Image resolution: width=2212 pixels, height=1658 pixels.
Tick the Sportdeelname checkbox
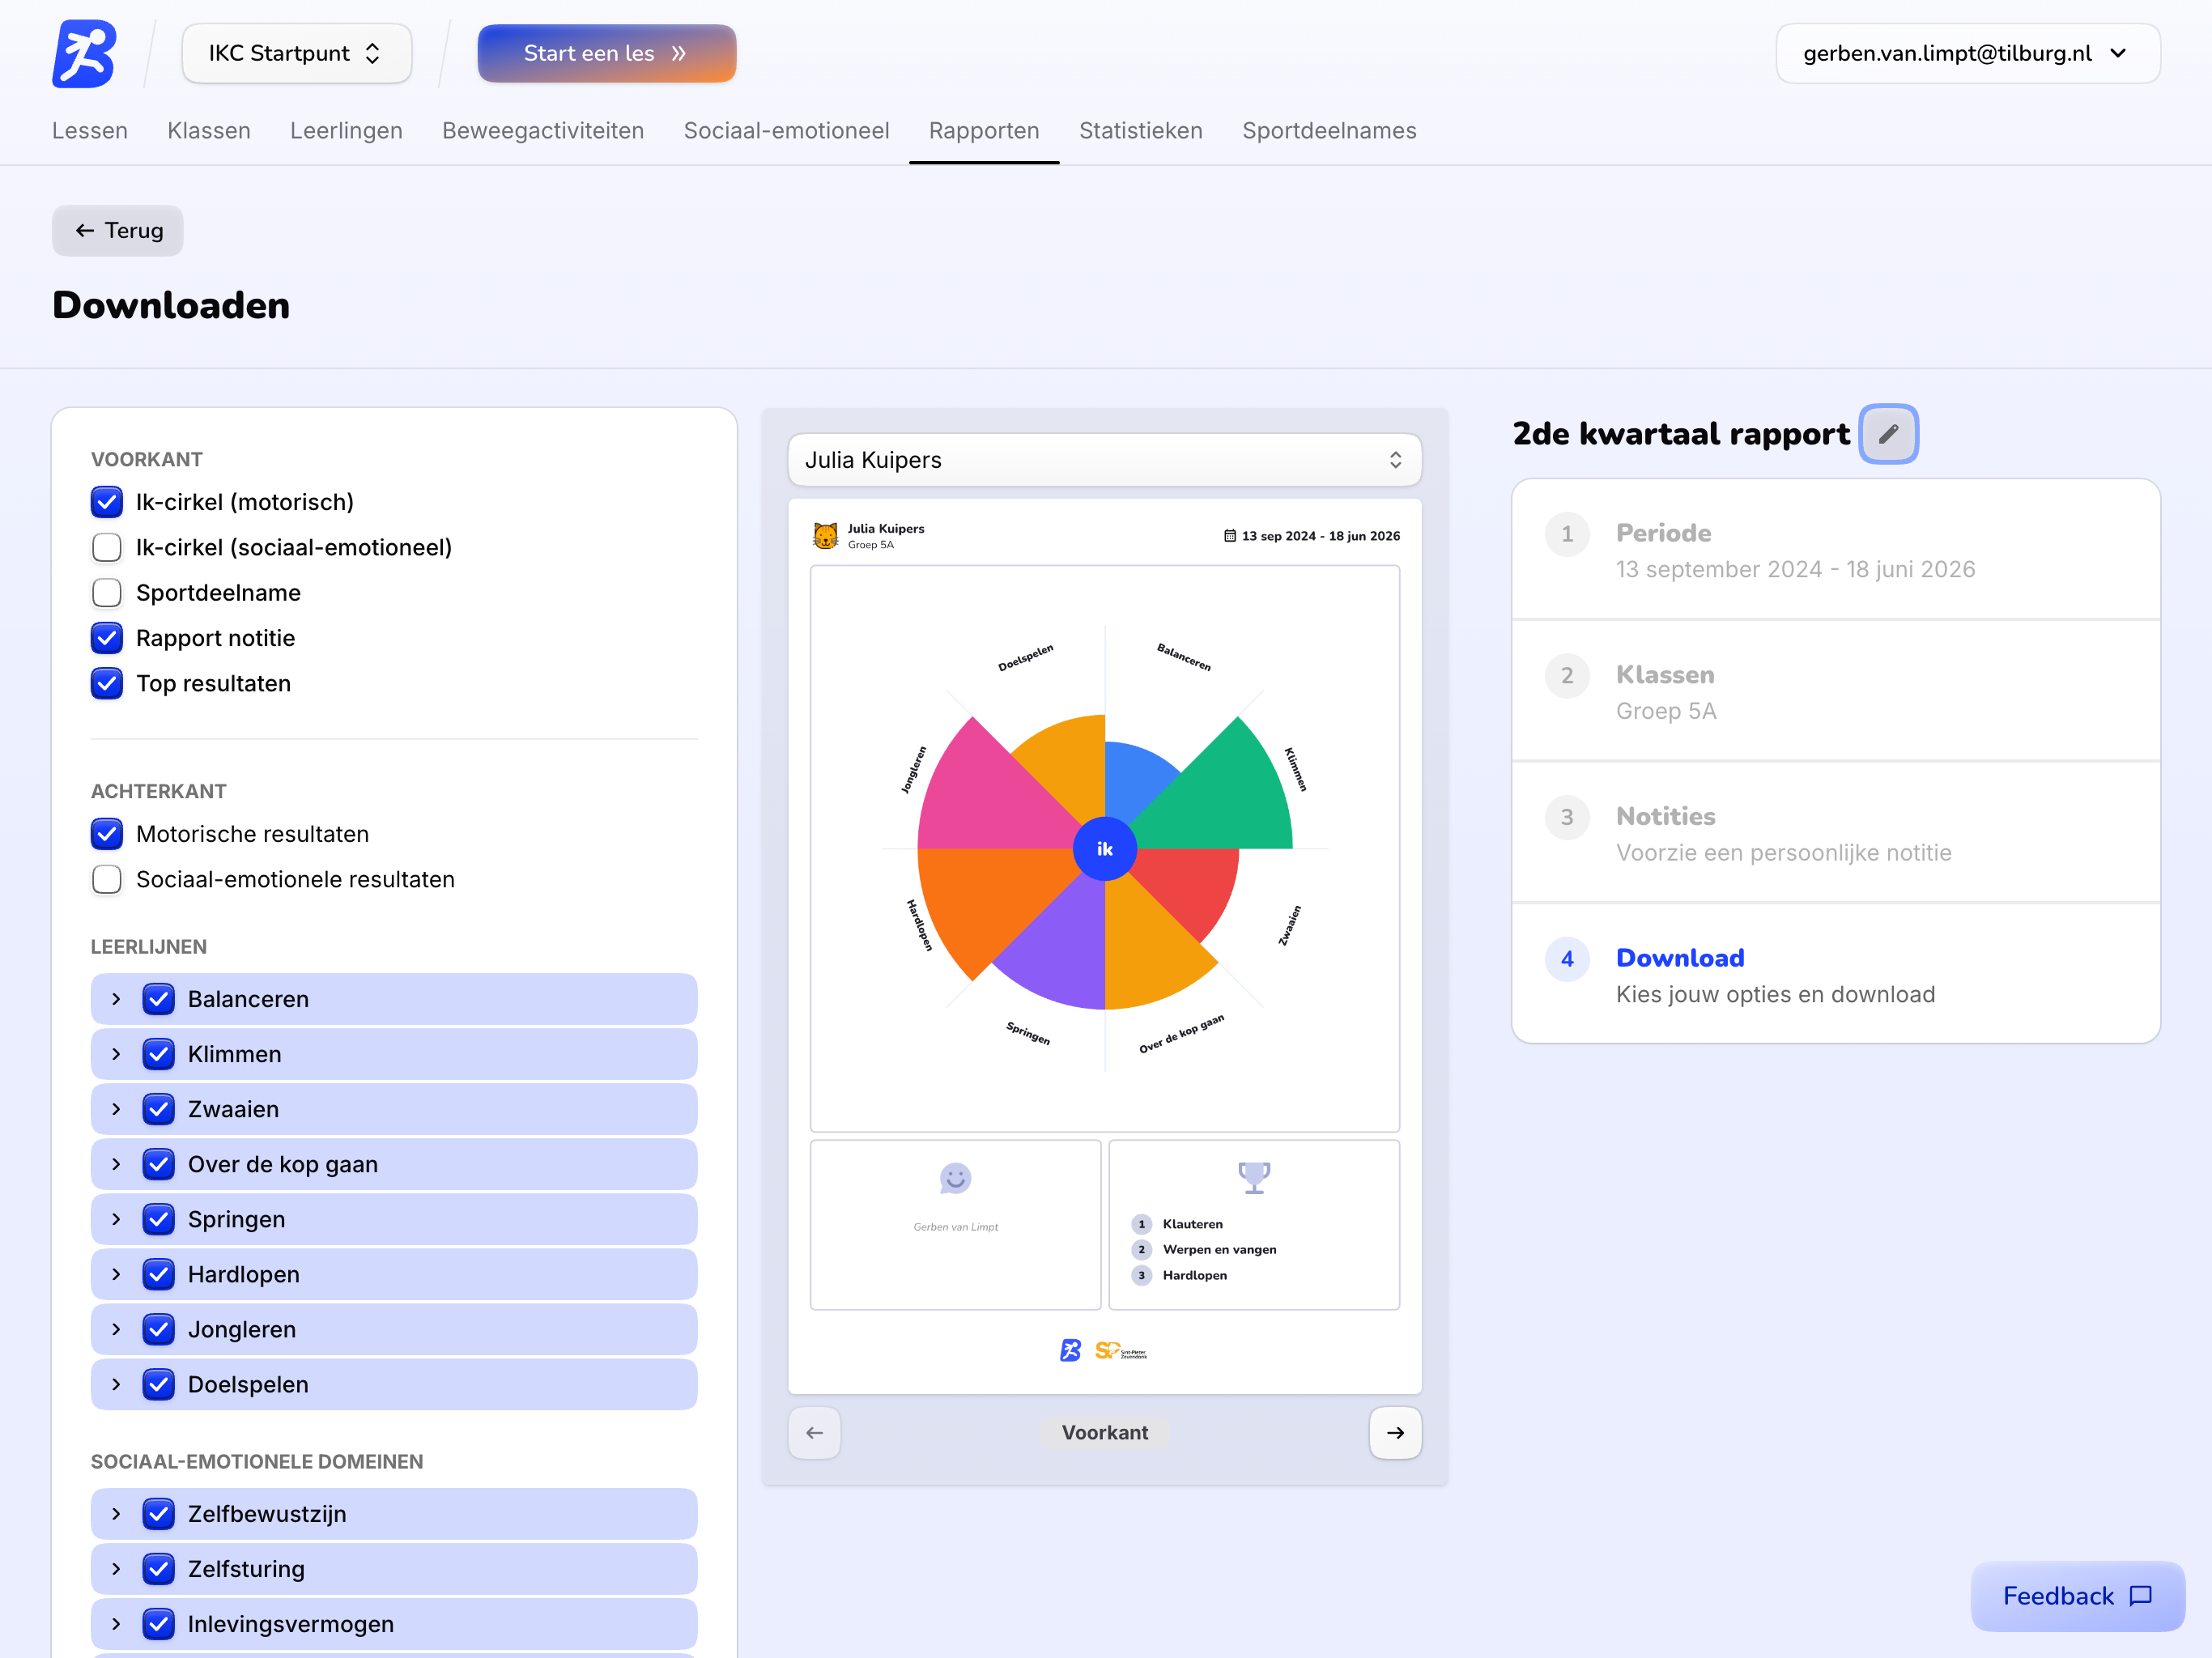coord(107,593)
